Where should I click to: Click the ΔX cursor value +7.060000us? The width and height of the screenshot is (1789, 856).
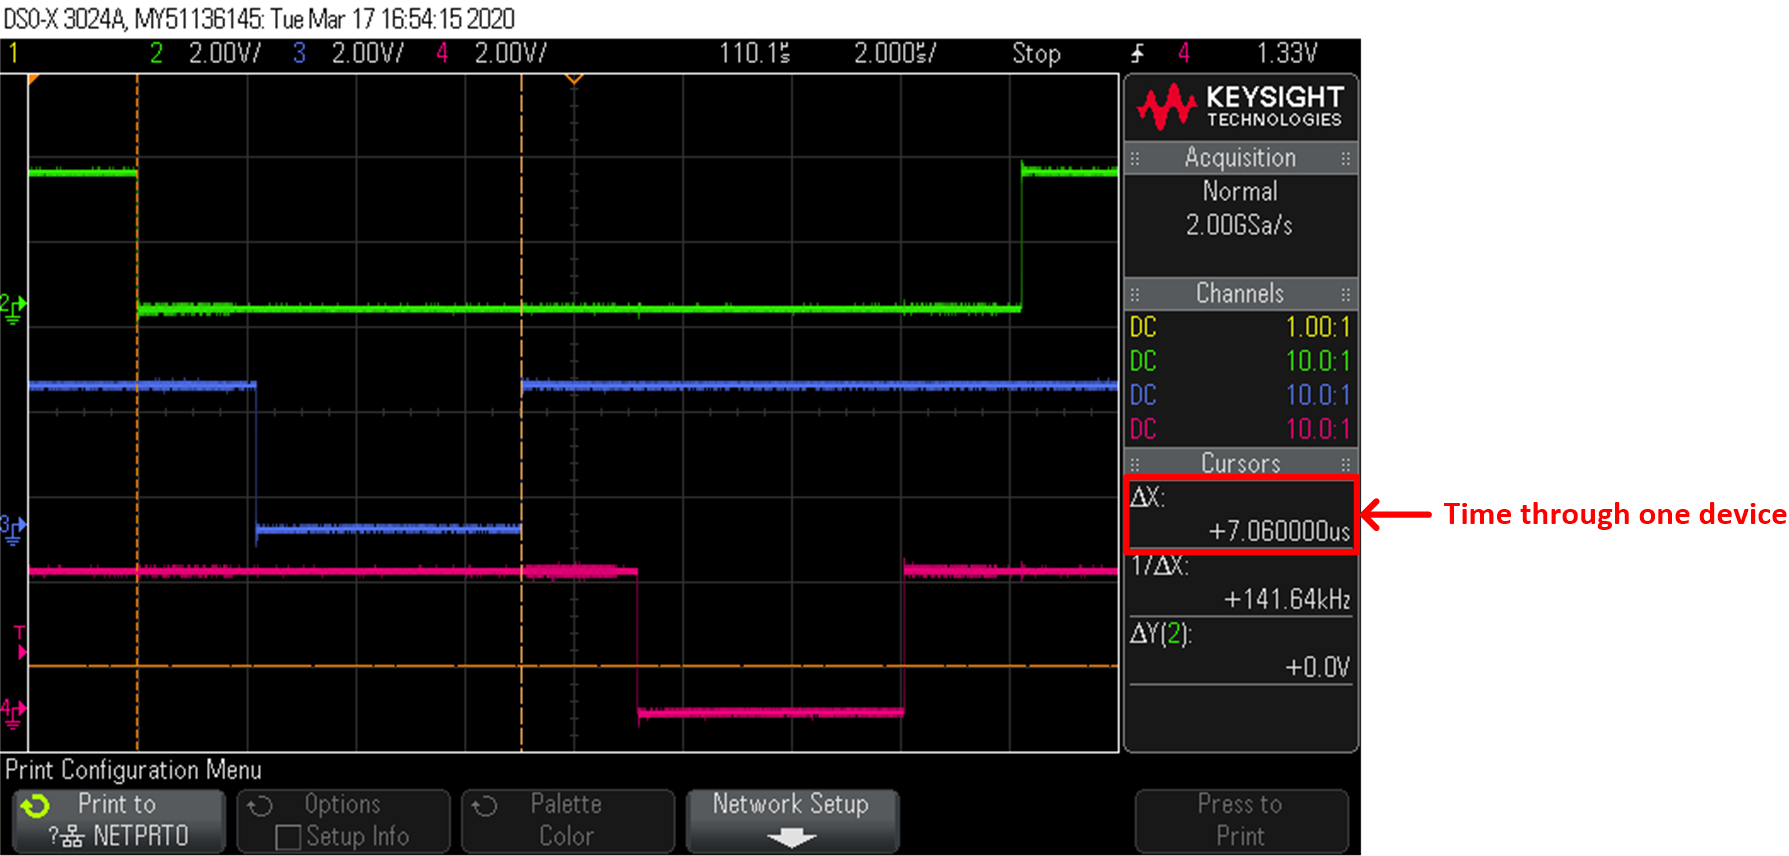coord(1278,531)
